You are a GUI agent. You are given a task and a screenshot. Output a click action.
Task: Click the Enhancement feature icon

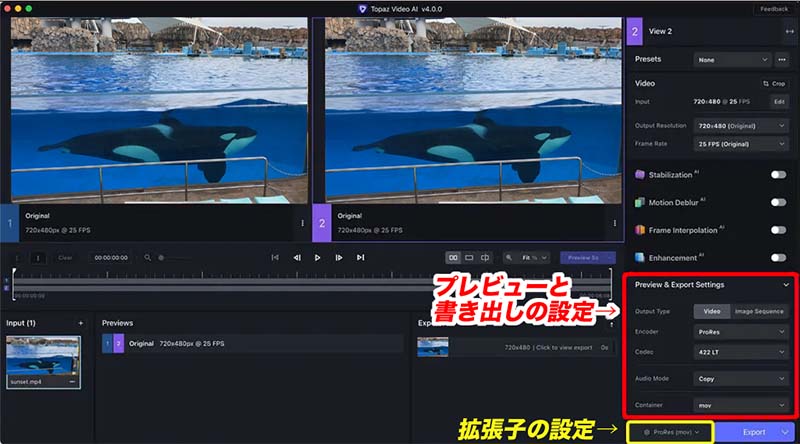(640, 258)
